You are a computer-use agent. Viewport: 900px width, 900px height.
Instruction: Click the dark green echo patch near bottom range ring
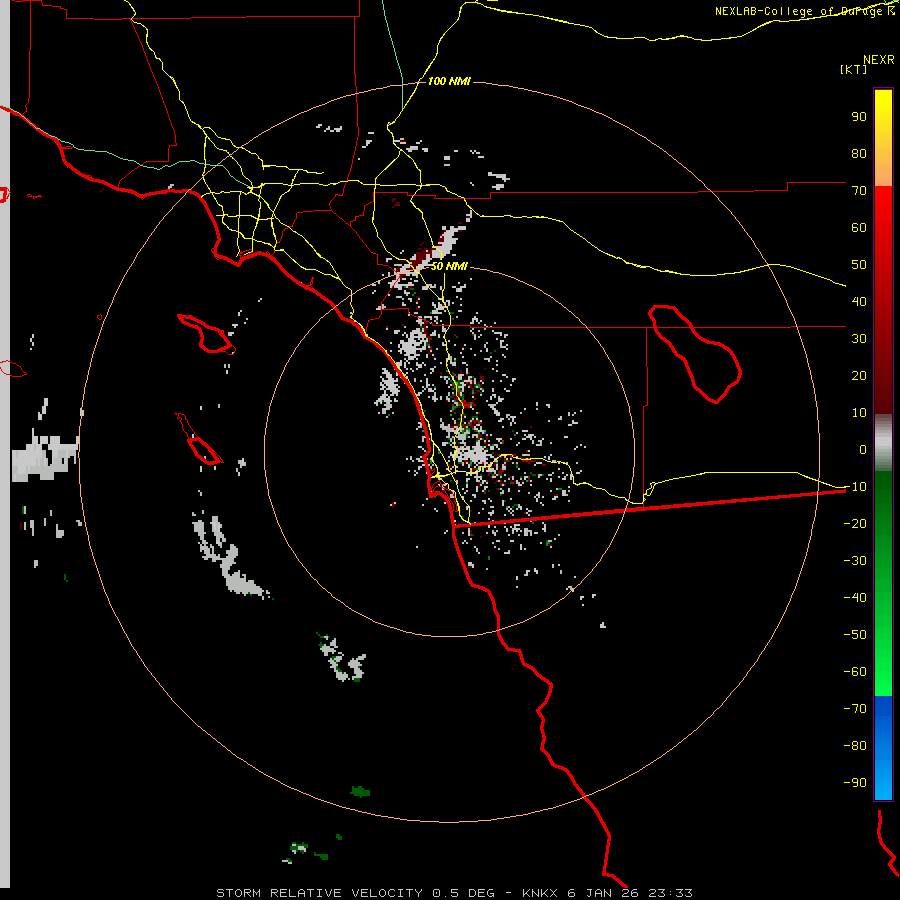pyautogui.click(x=360, y=792)
